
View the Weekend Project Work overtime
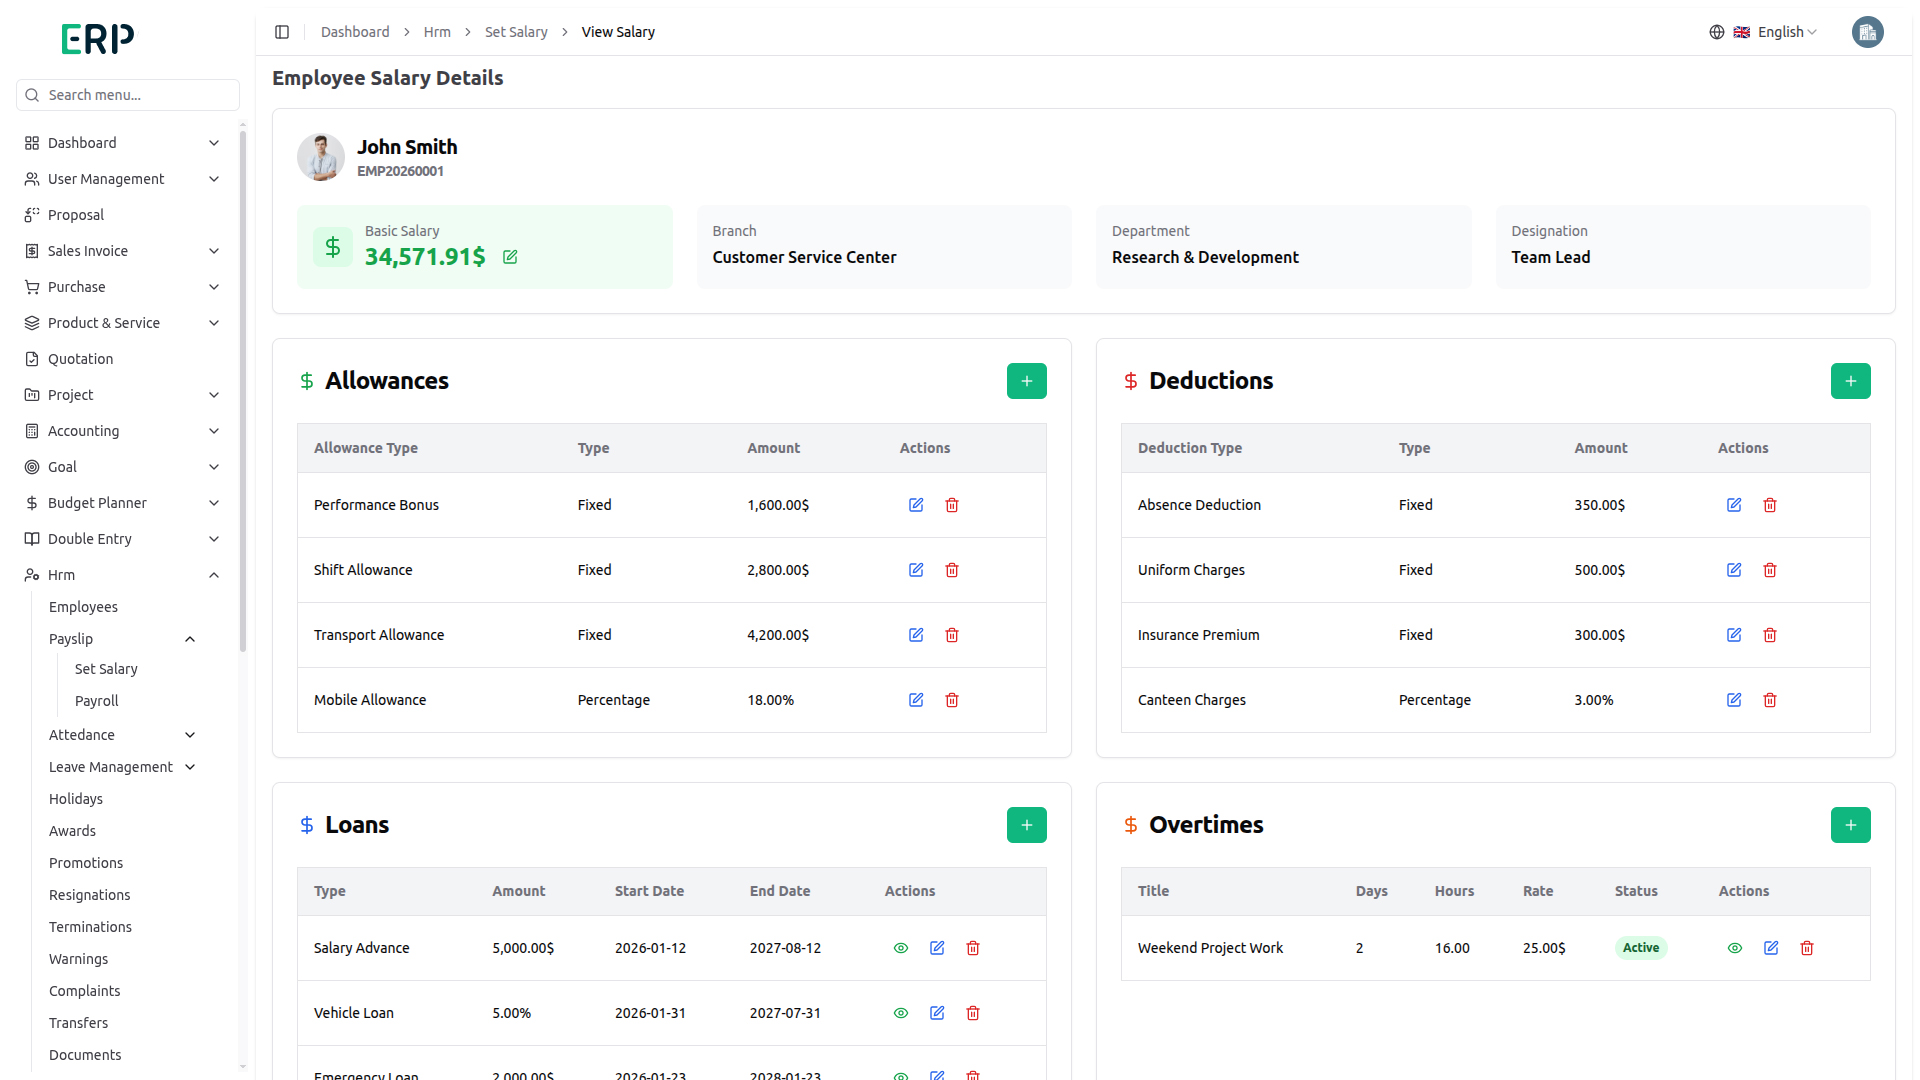(1735, 948)
